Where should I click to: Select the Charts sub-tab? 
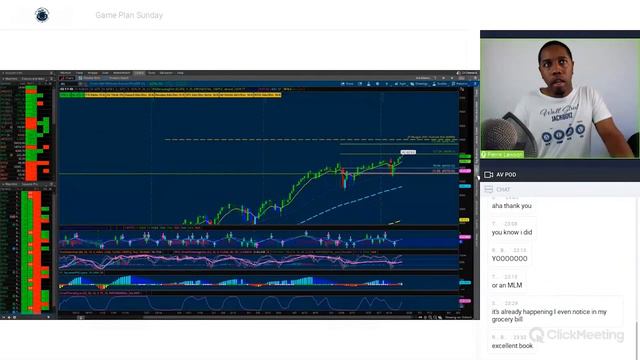point(67,78)
